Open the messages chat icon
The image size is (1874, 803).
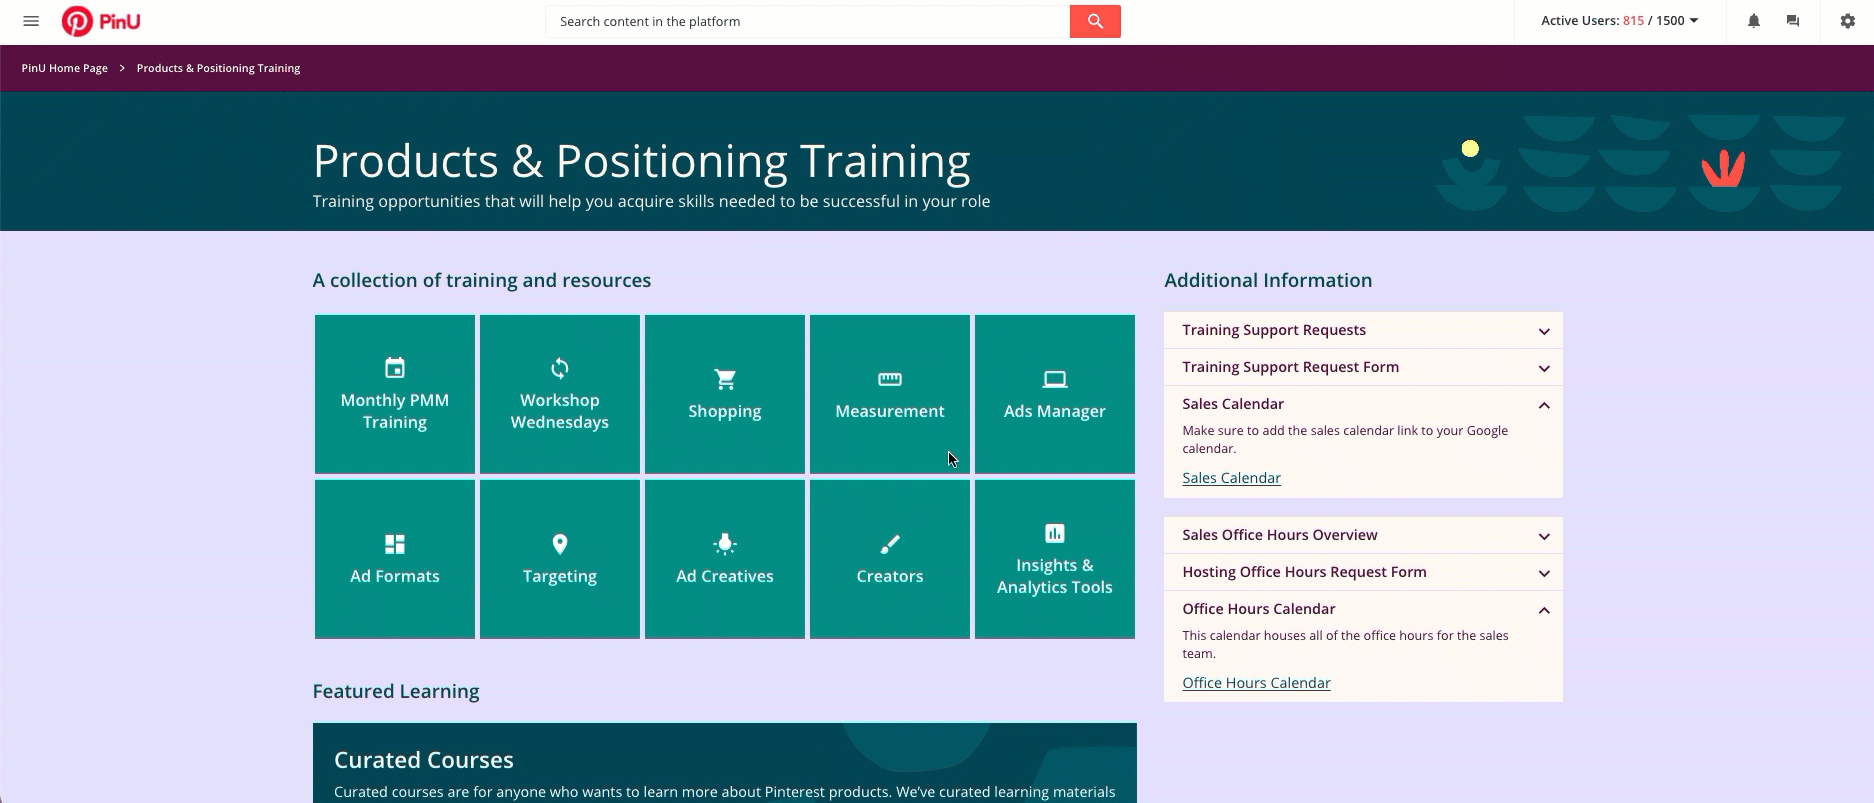1793,21
